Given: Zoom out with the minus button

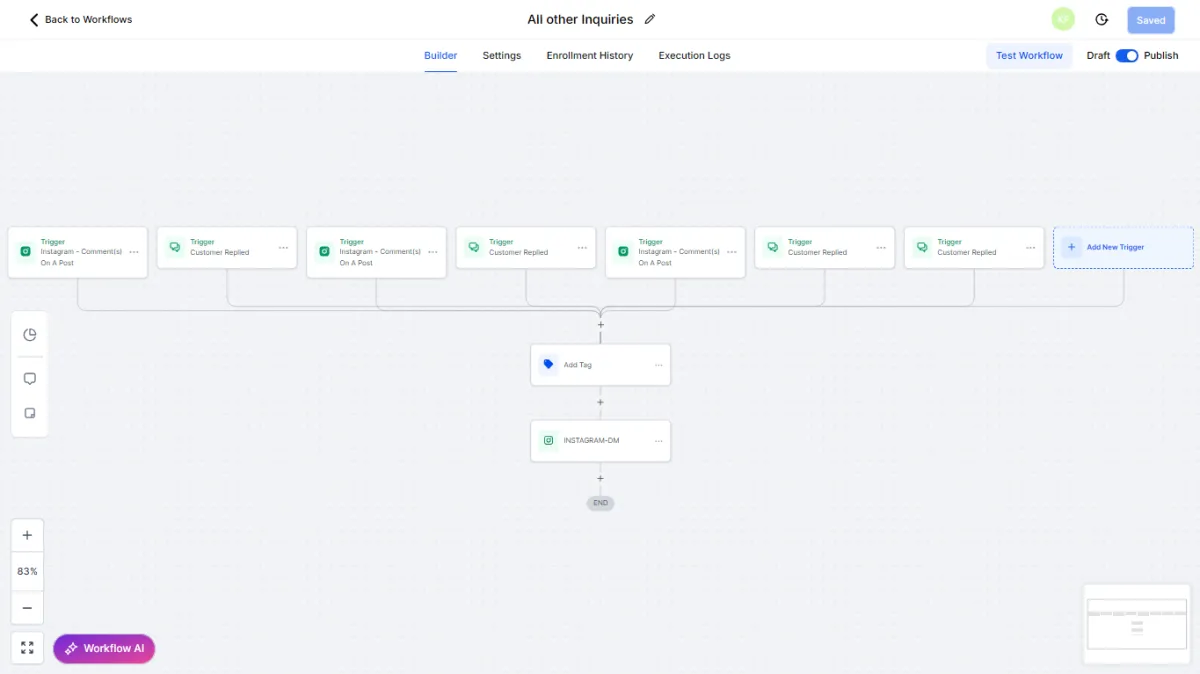Looking at the screenshot, I should click(27, 608).
